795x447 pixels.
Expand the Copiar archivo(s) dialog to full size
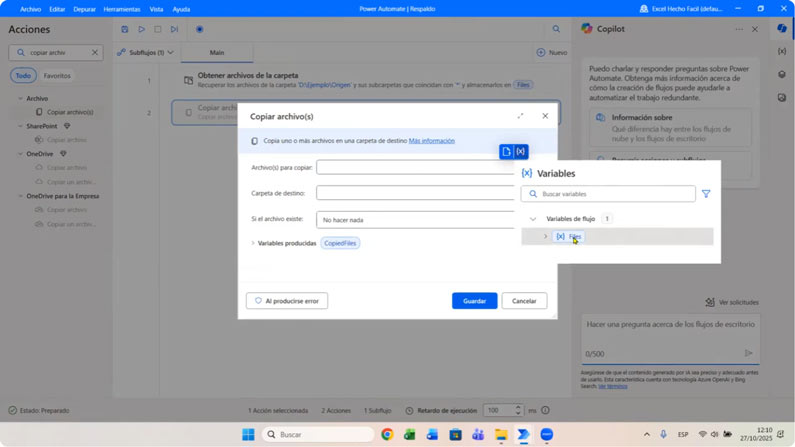click(x=520, y=116)
